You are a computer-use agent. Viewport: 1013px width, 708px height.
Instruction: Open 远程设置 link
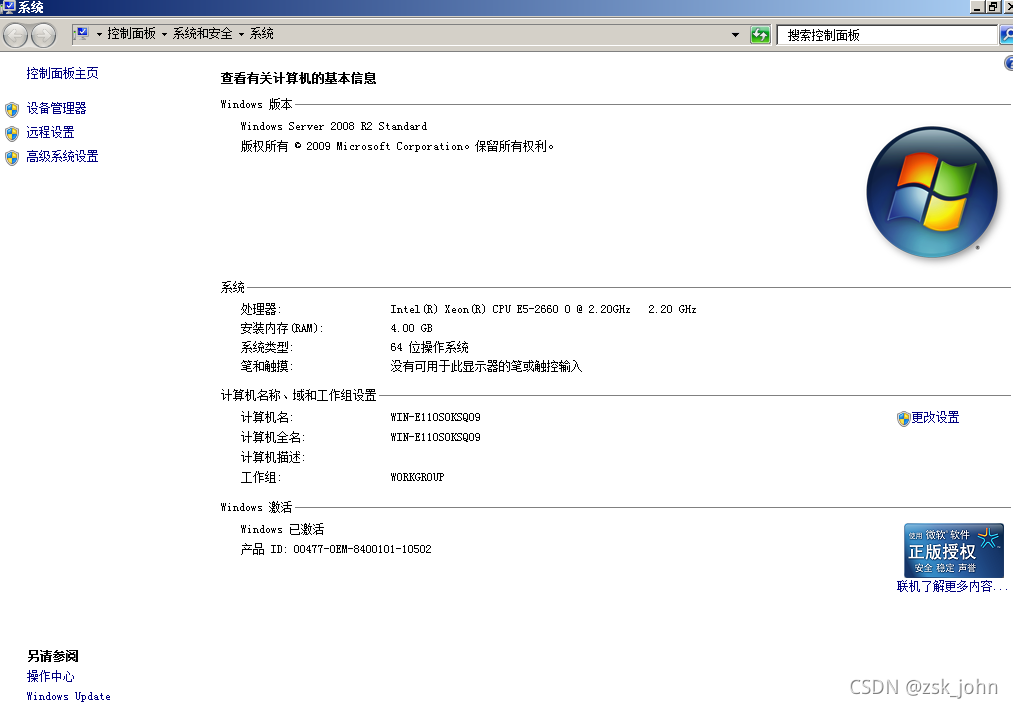click(x=50, y=132)
